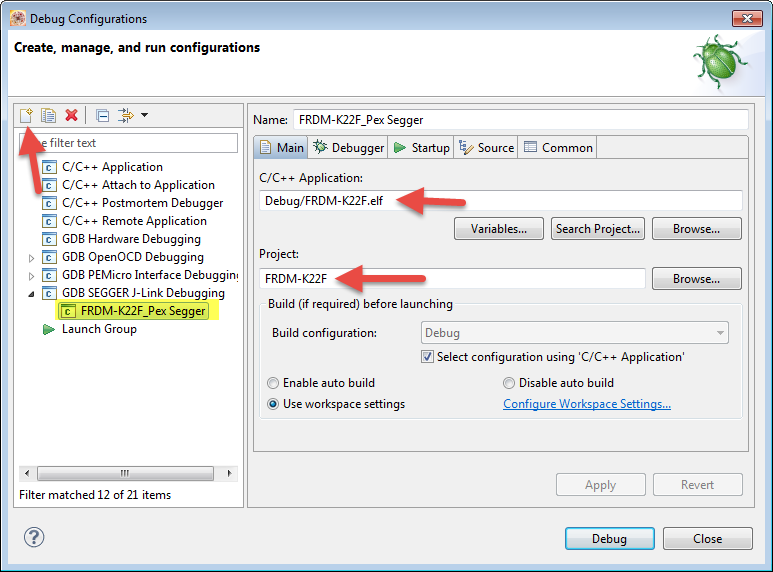
Task: Open the Configure Workspace Settings link
Action: point(586,404)
